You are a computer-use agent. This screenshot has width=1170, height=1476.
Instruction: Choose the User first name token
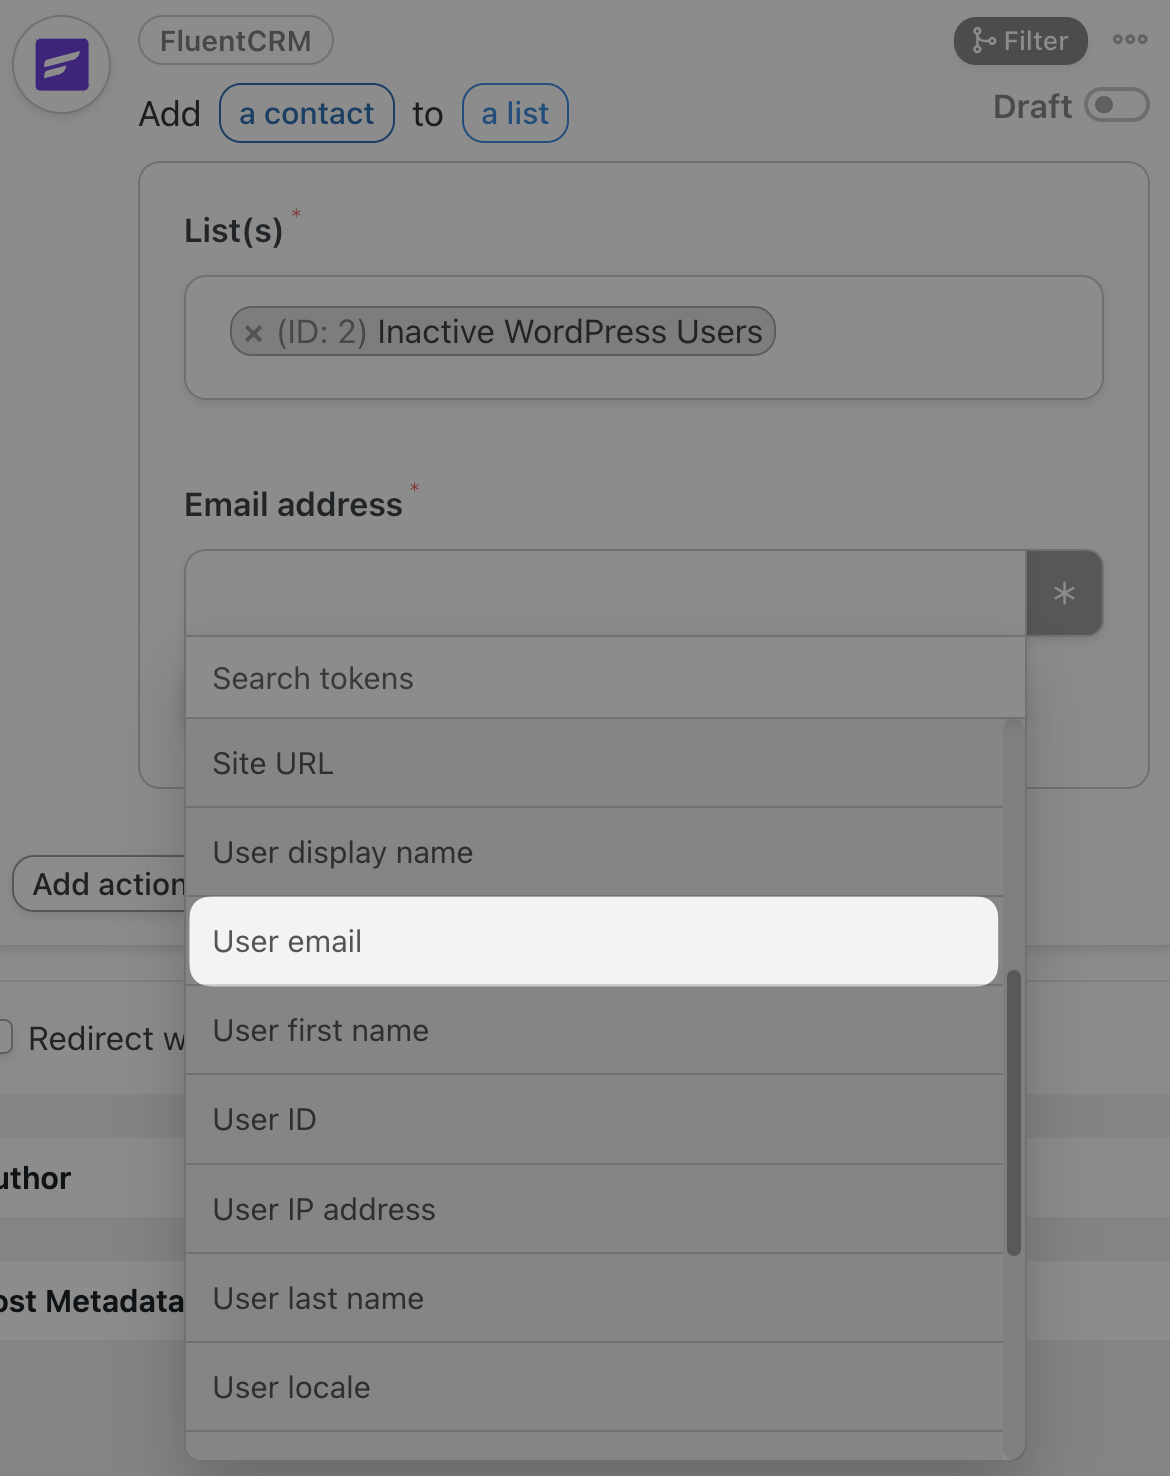coord(595,1030)
